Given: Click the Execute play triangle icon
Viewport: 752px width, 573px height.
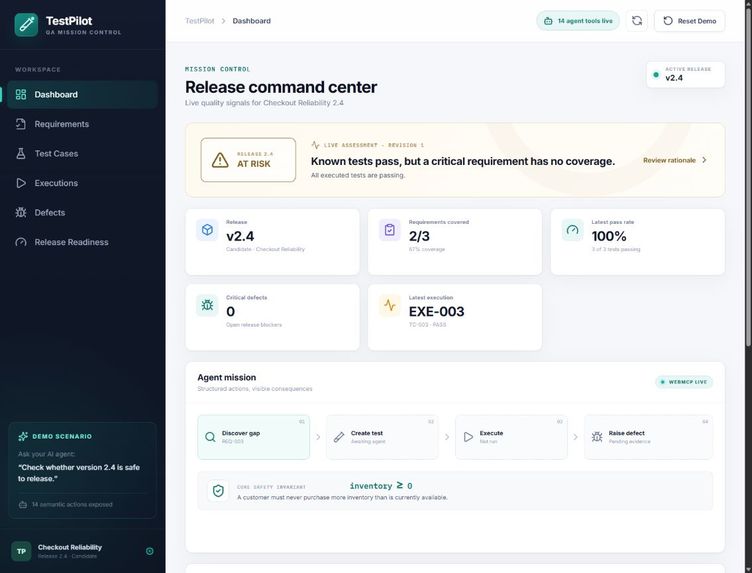Looking at the screenshot, I should coord(468,437).
